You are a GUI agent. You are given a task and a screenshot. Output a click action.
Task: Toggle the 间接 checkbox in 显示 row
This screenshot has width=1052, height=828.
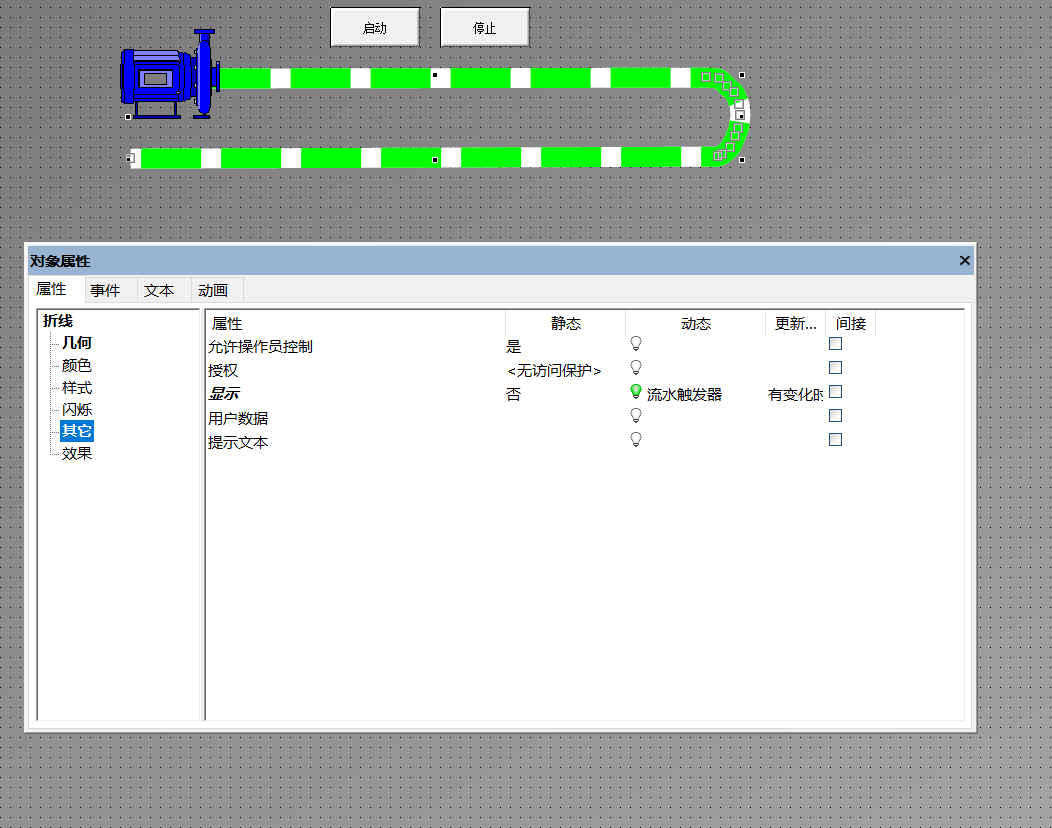[835, 391]
